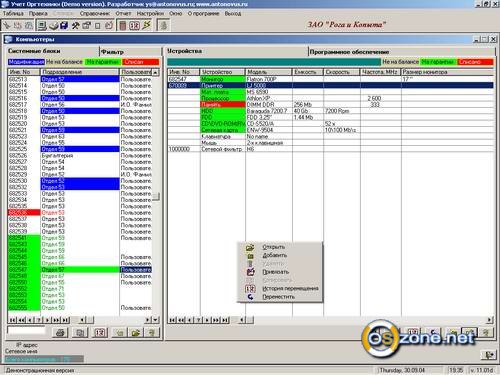Toggle the green На гарантии filter in left panel
Screen dimensions: 500x375
tap(103, 62)
